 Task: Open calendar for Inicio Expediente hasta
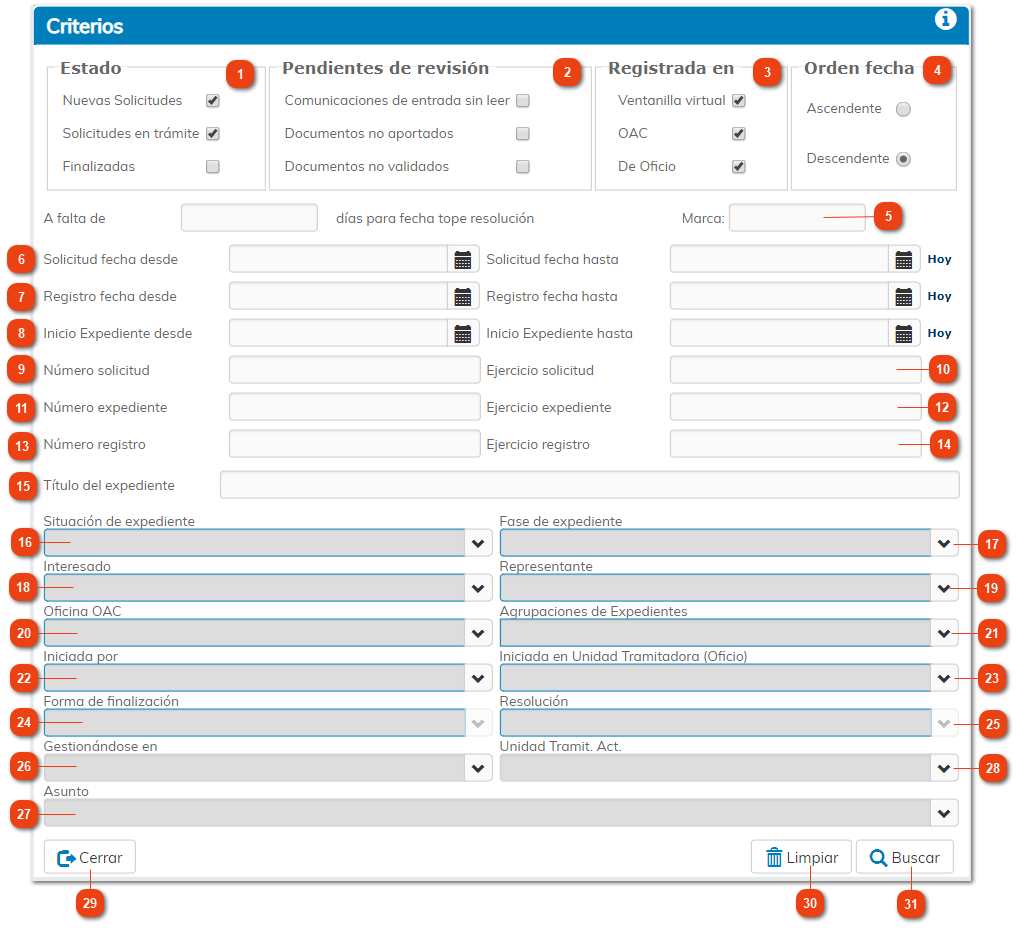pos(903,334)
